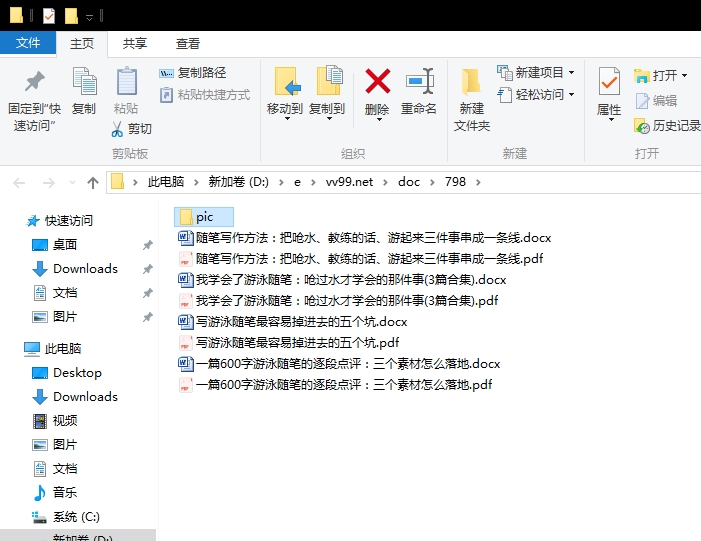
Task: Open pinned Downloads in Quick access
Action: coord(75,269)
